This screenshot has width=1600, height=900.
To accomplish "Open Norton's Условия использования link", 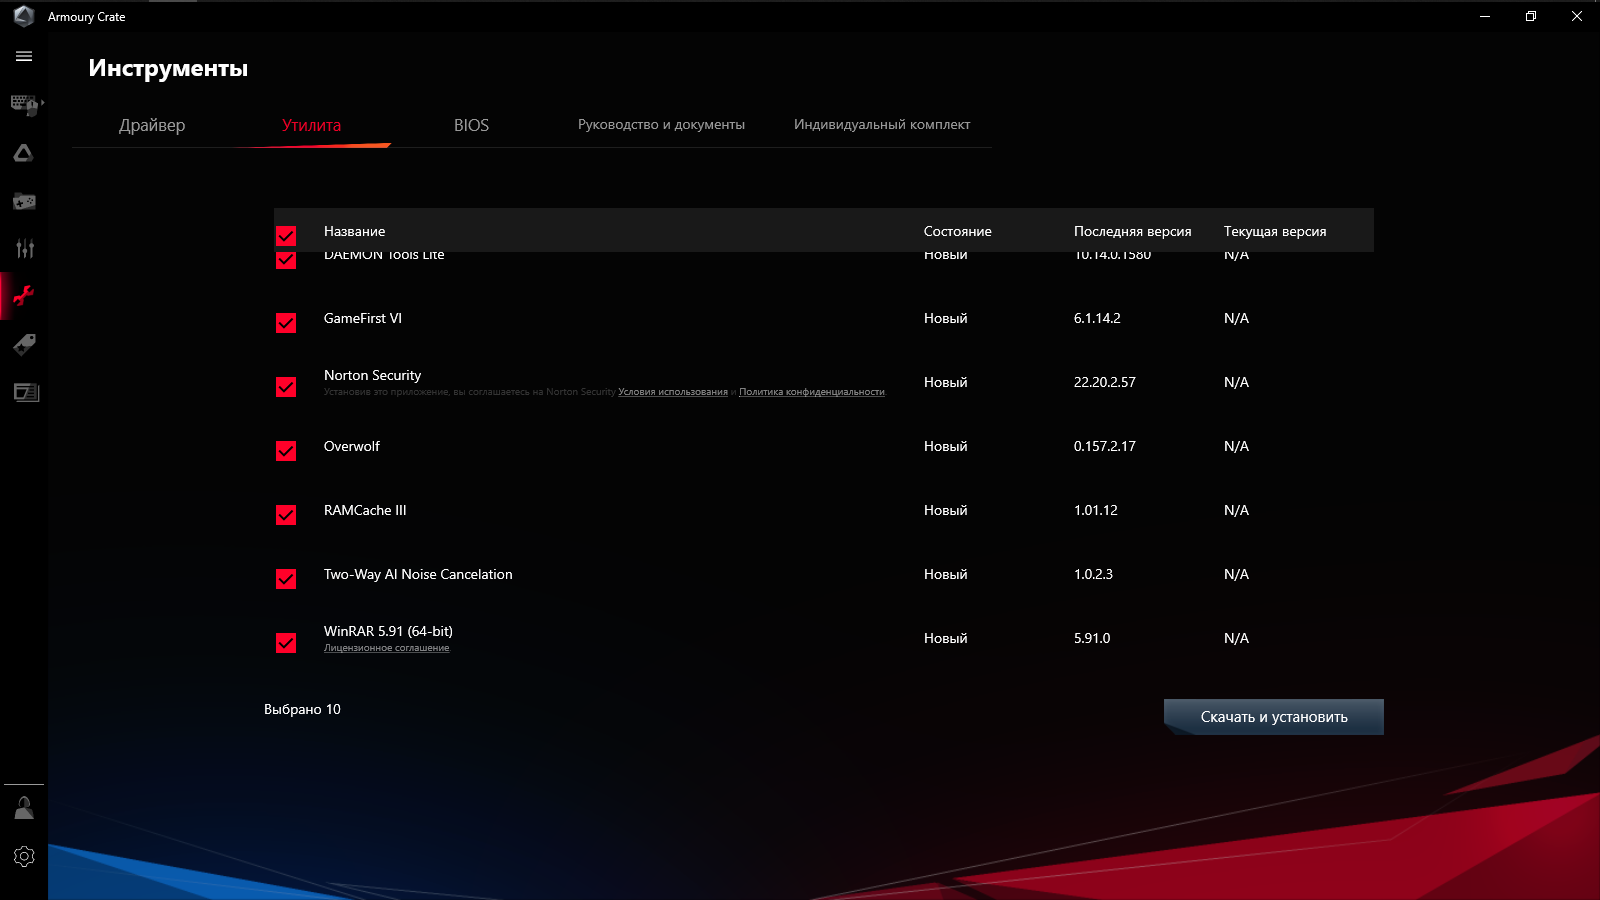I will pyautogui.click(x=673, y=392).
